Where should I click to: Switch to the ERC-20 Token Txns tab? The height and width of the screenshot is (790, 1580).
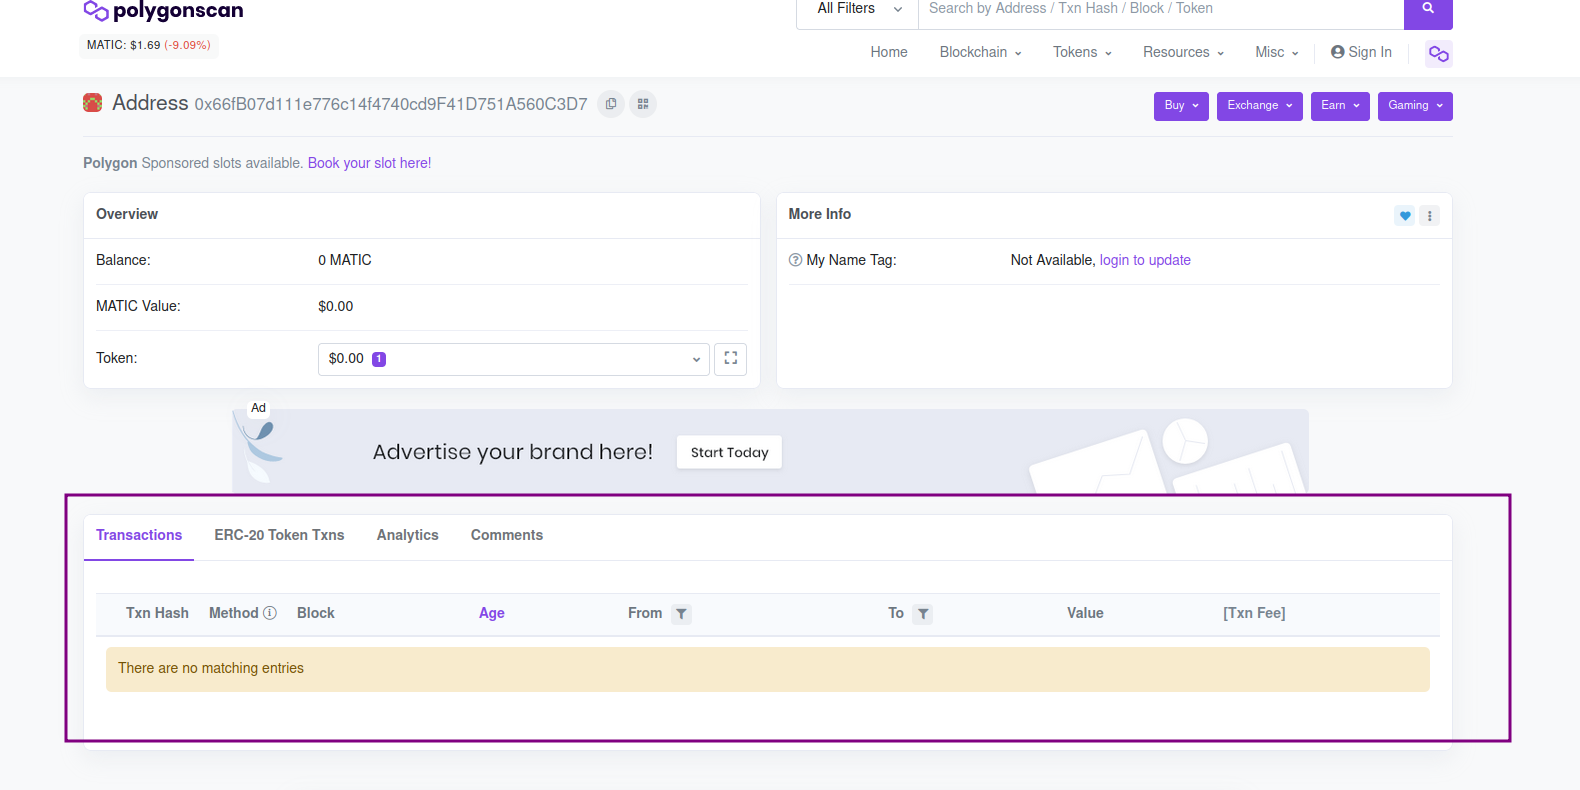coord(279,535)
